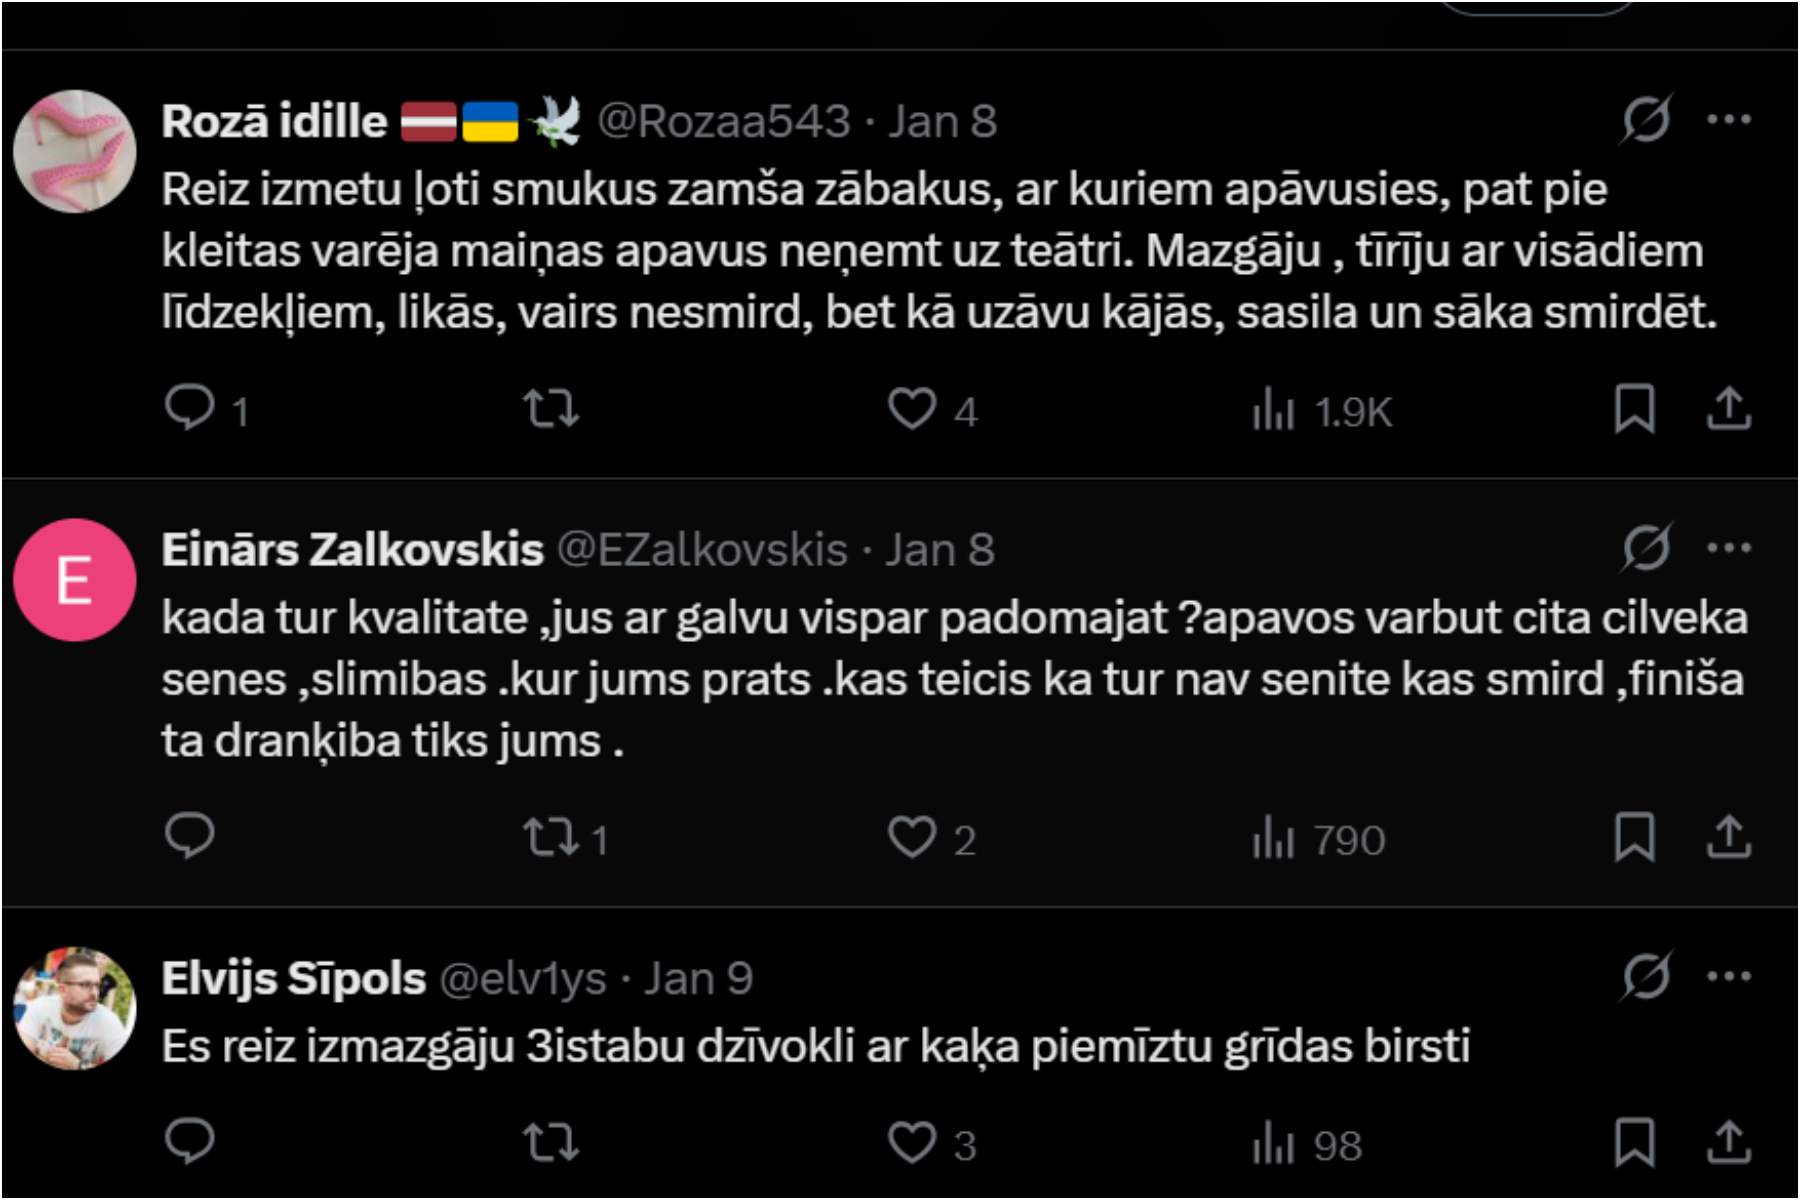Open Grok icon on Rozā idille's tweet
Image resolution: width=1800 pixels, height=1200 pixels.
1645,120
